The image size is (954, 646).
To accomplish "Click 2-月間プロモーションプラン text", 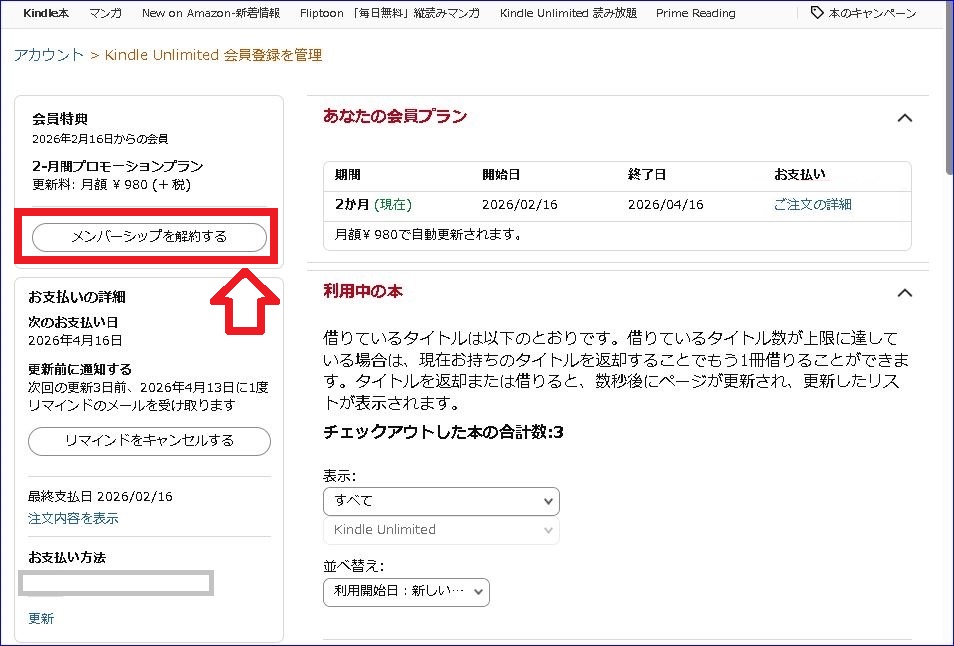I will tap(117, 165).
